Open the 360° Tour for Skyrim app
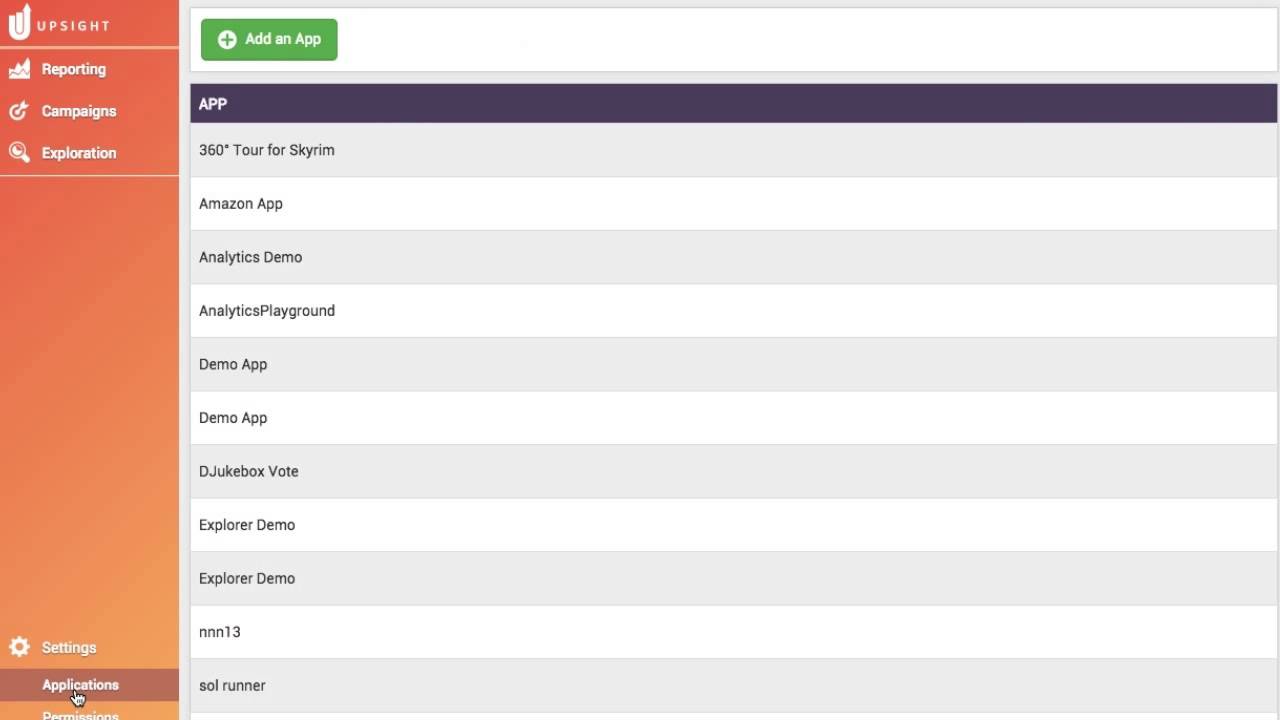 (x=267, y=150)
